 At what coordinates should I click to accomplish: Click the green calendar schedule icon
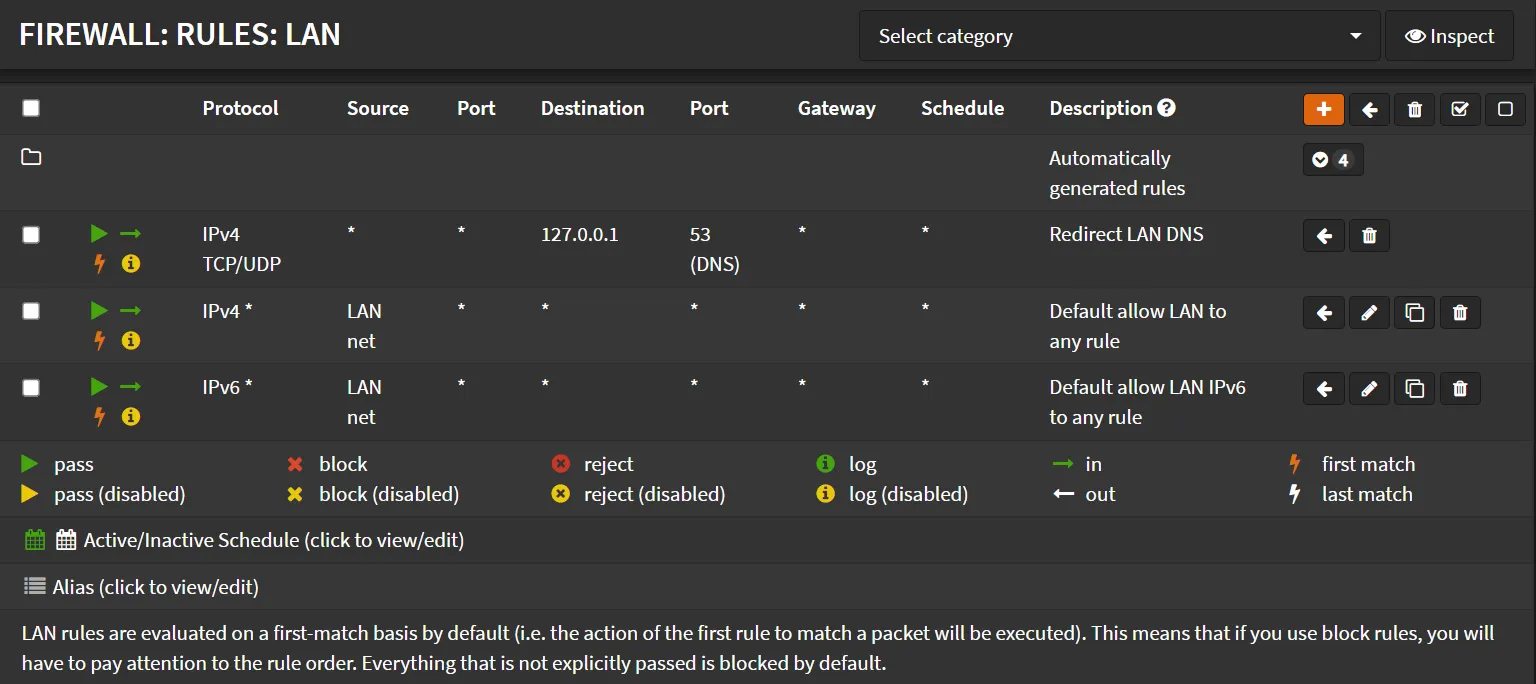[36, 539]
